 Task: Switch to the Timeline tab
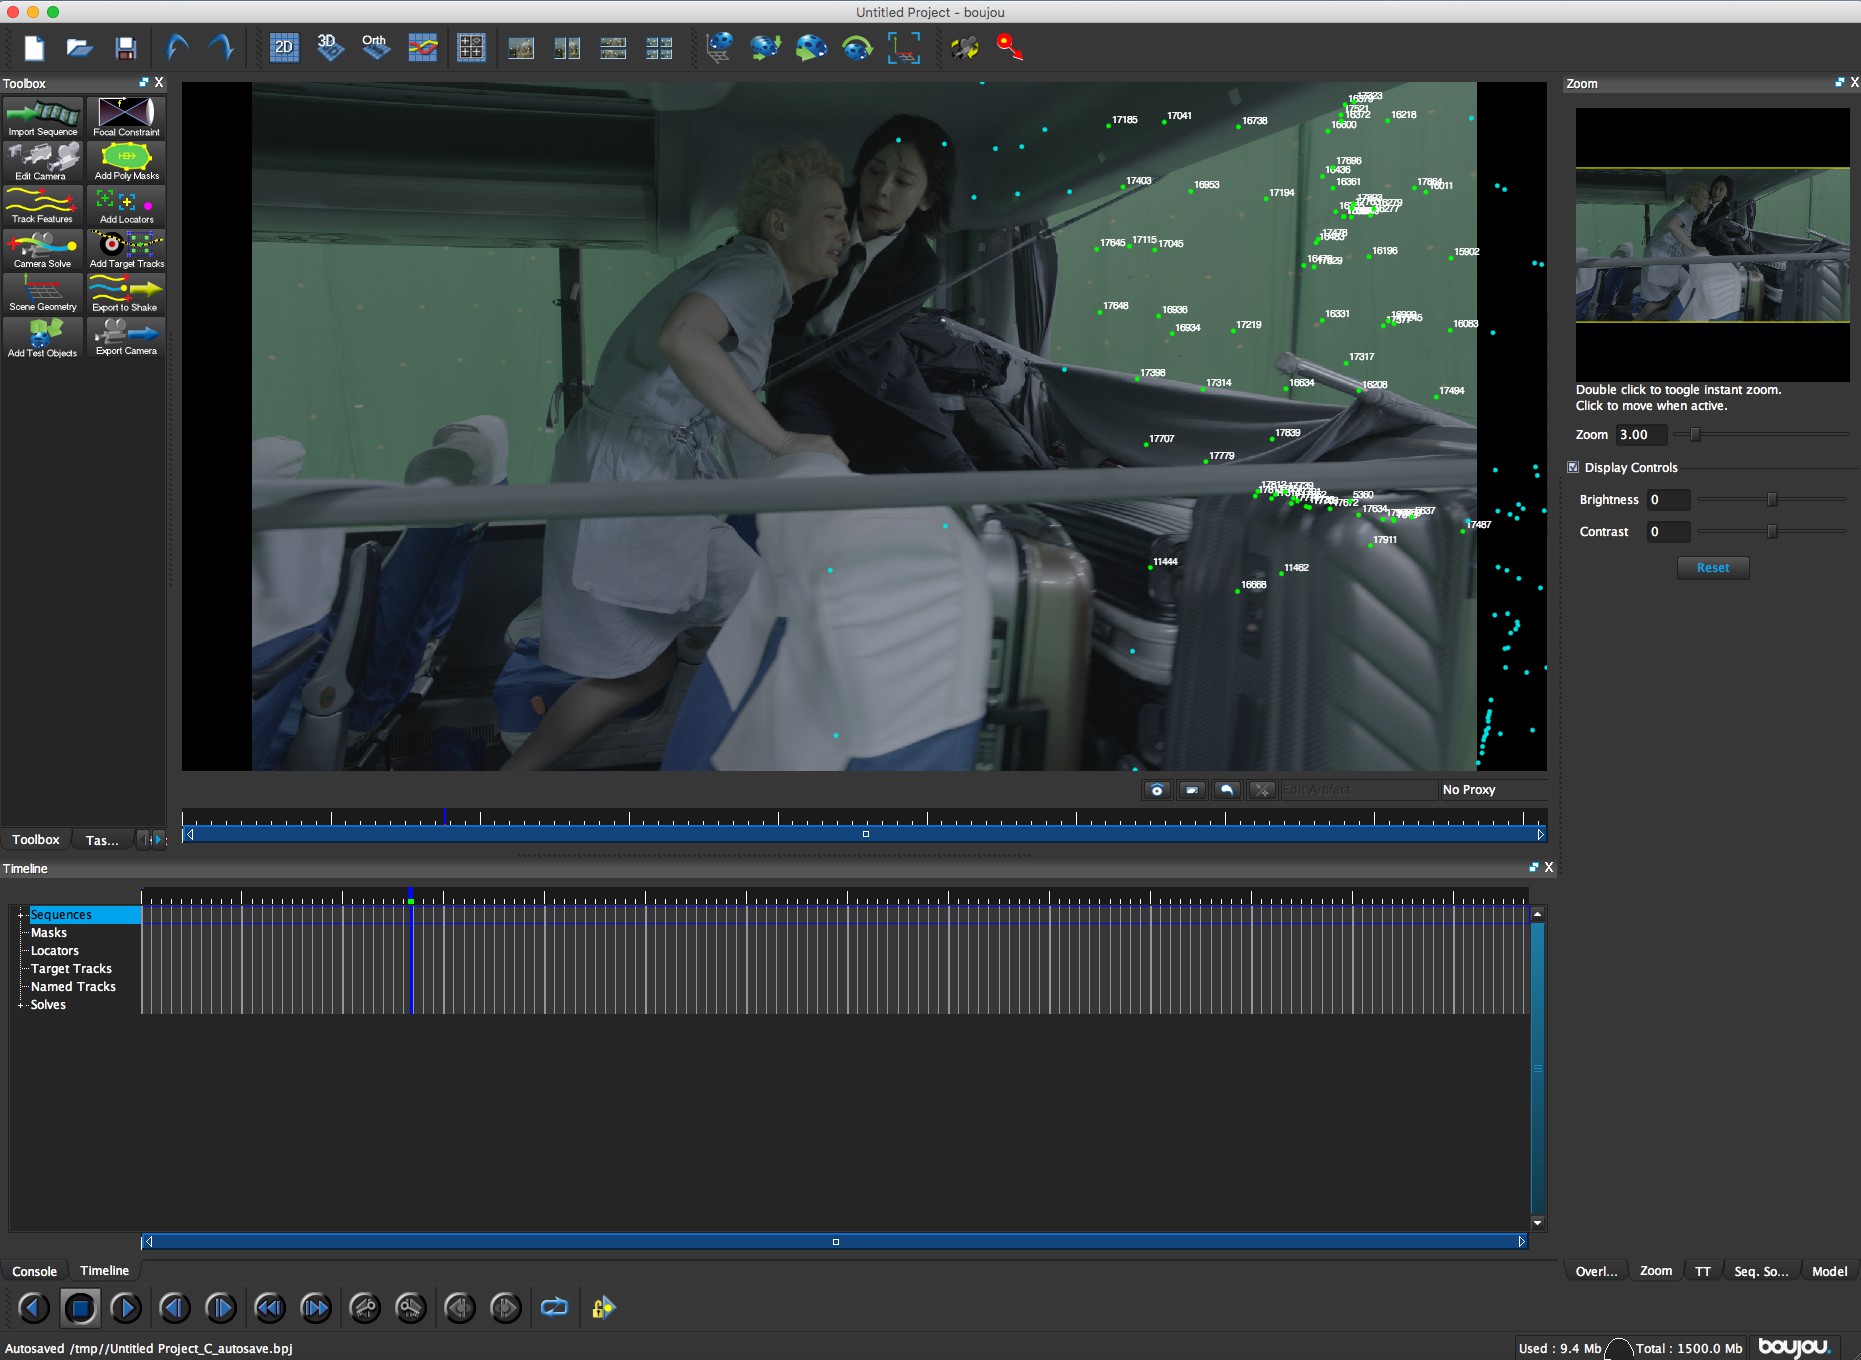coord(105,1271)
